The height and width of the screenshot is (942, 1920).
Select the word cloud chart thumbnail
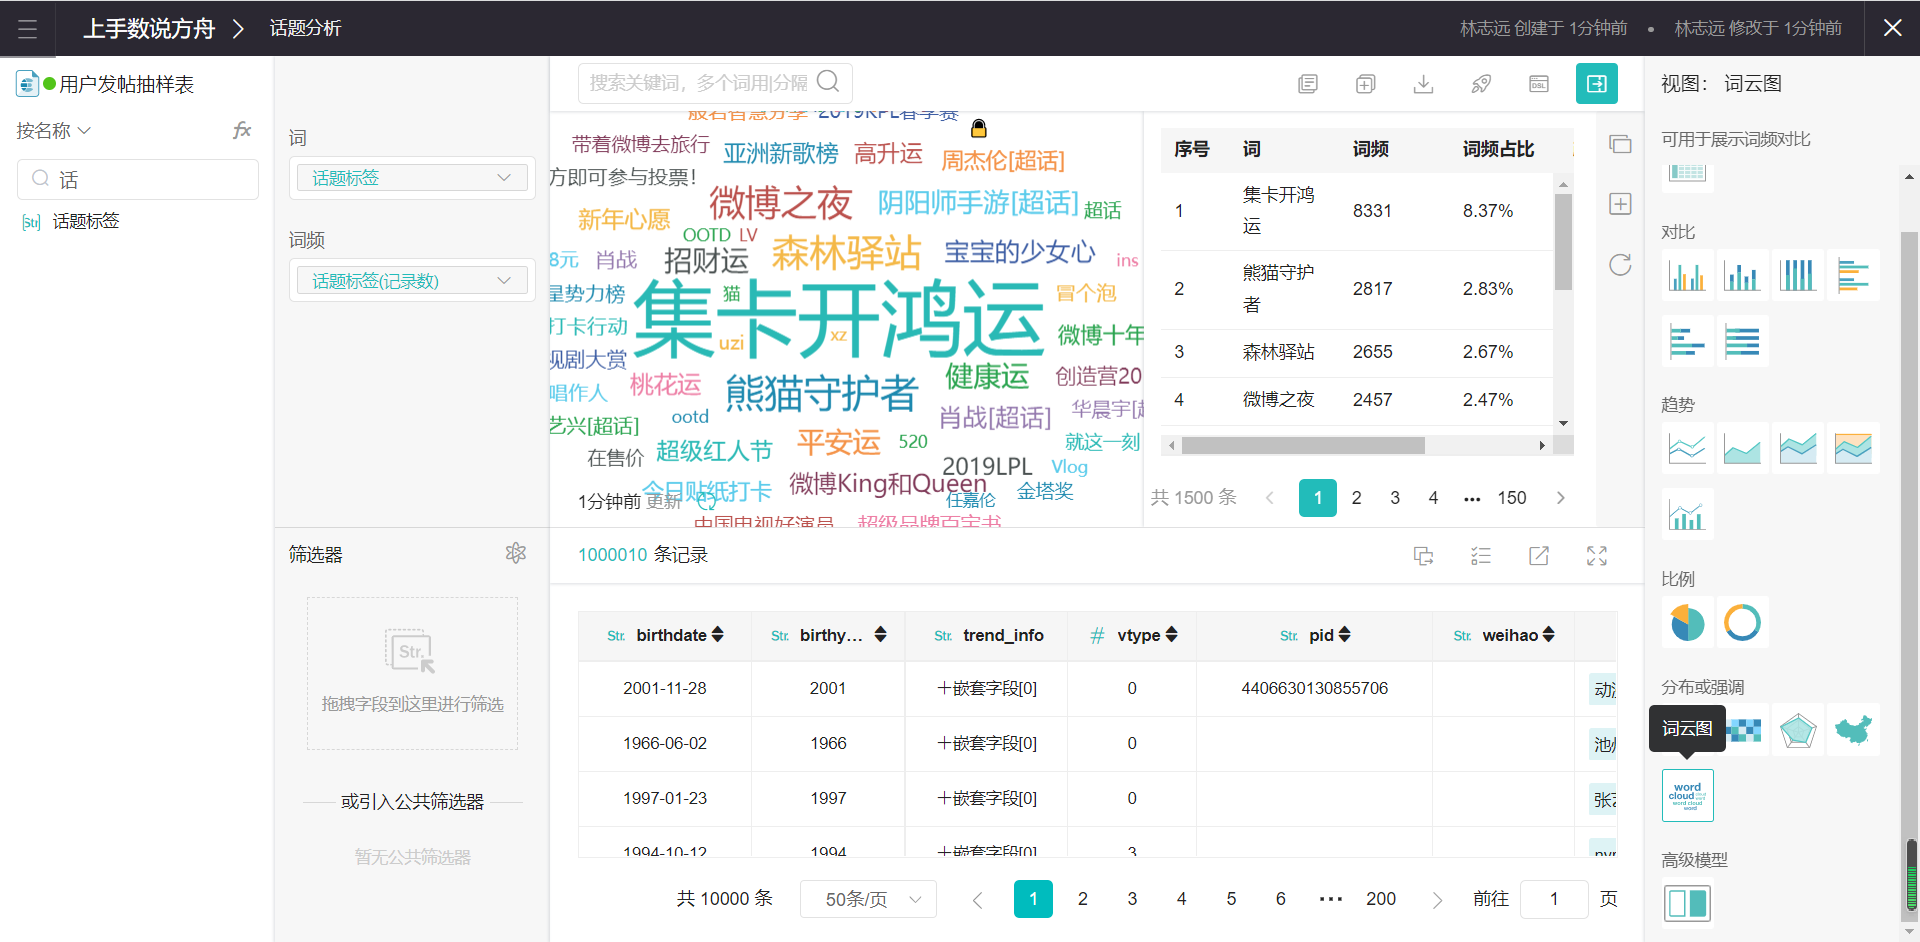1688,796
